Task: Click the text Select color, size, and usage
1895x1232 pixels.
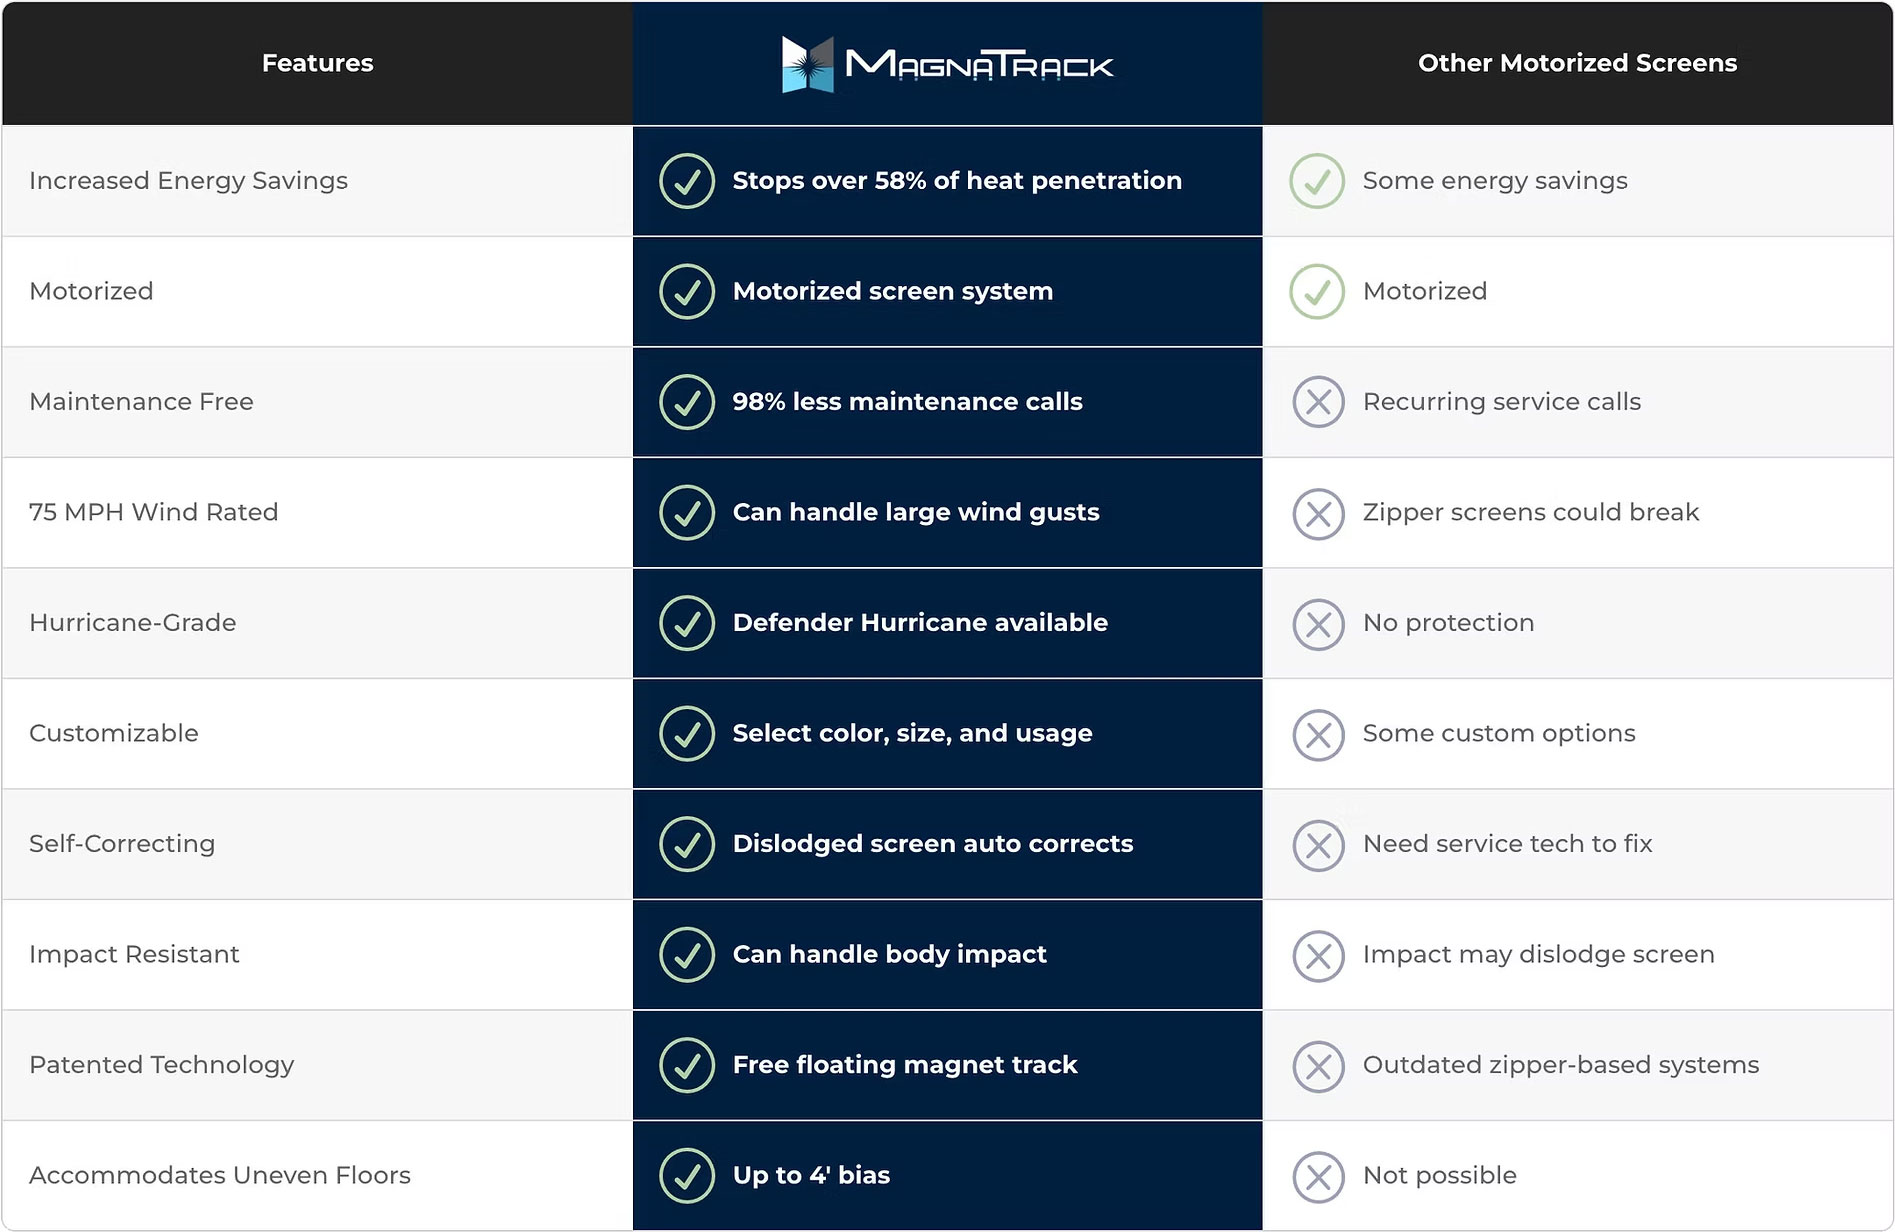Action: coord(912,733)
